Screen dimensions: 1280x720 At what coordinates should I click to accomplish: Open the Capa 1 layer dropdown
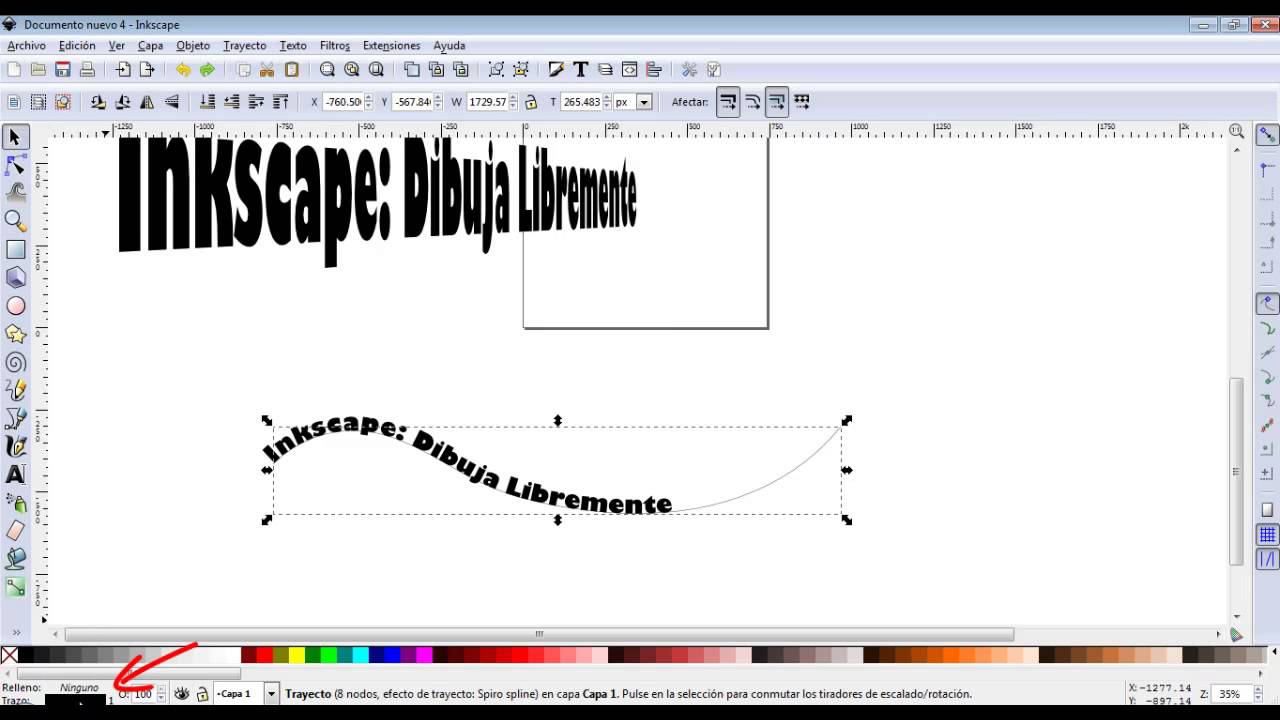pos(271,693)
